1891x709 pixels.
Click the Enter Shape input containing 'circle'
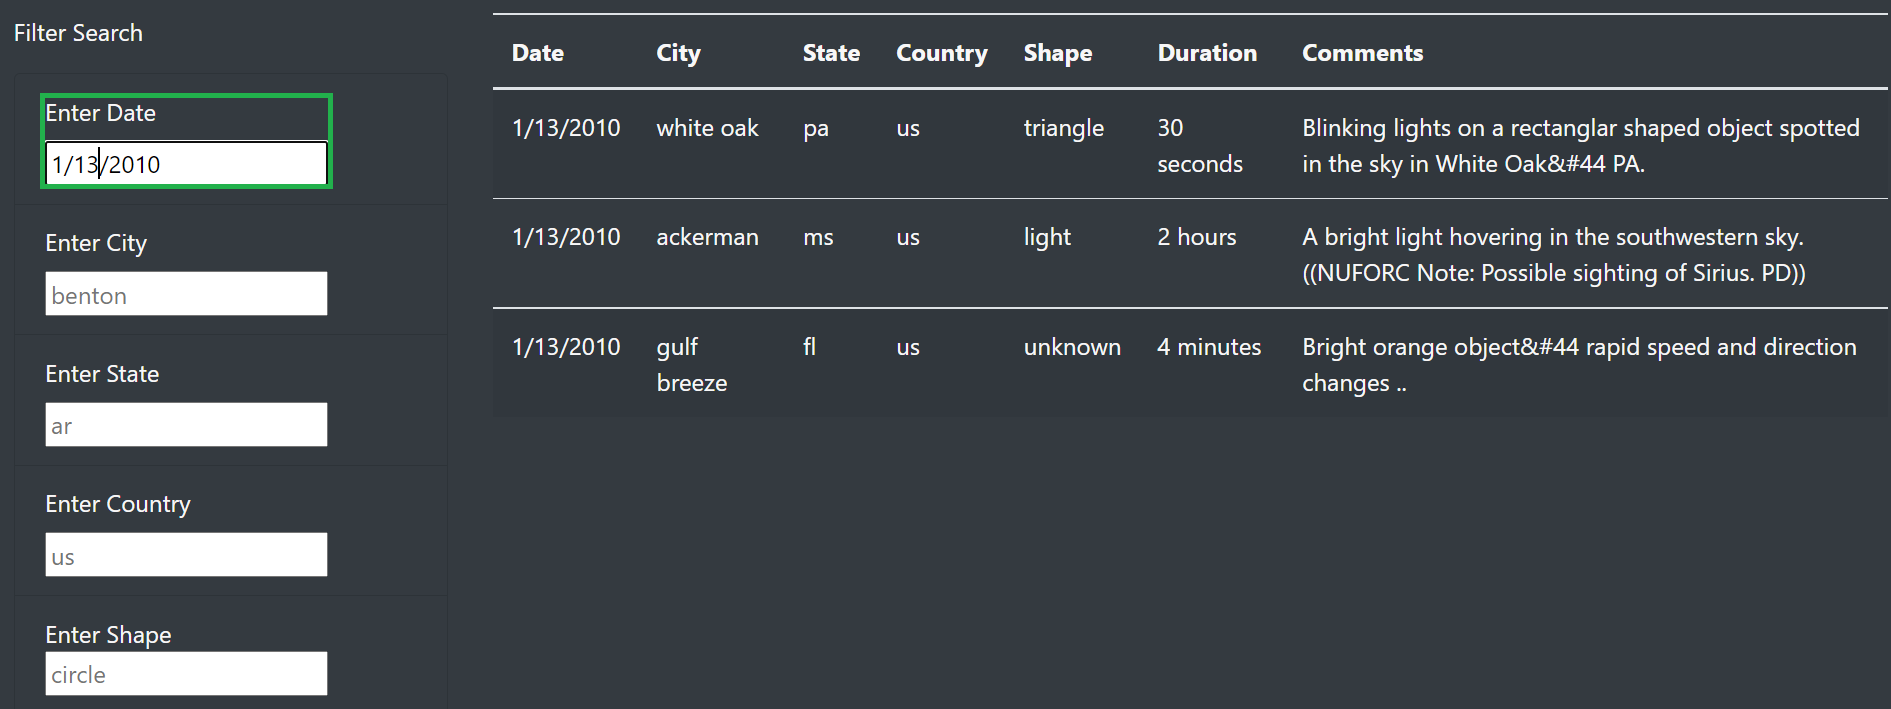point(185,673)
